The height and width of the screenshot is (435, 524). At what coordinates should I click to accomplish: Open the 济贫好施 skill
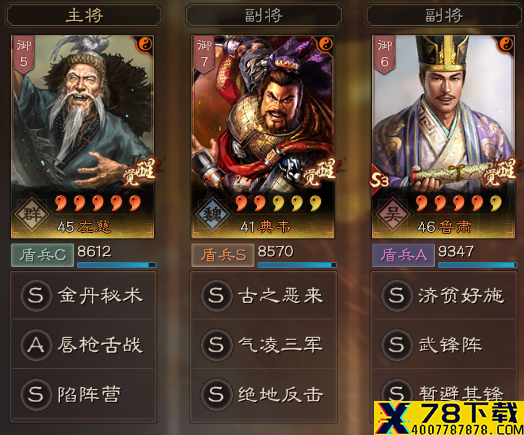[444, 295]
